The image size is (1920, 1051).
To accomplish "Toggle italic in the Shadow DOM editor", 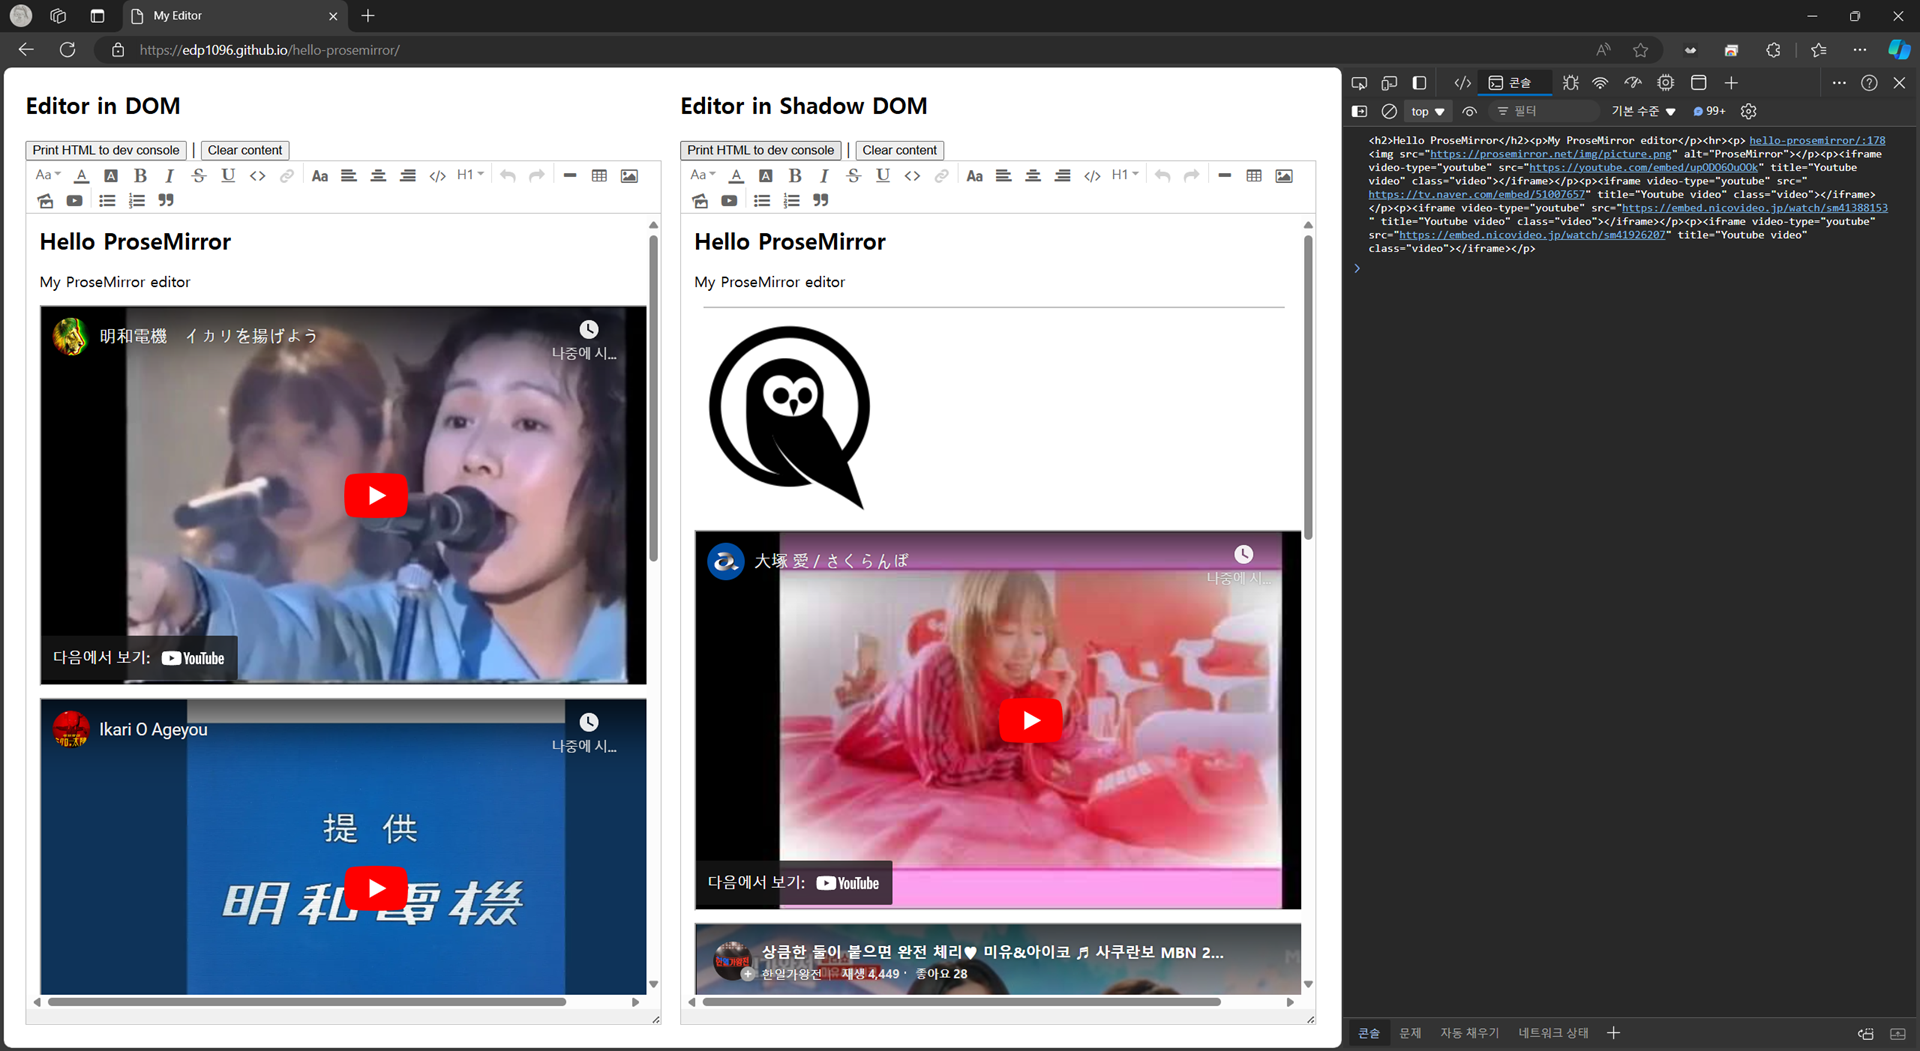I will (x=824, y=176).
